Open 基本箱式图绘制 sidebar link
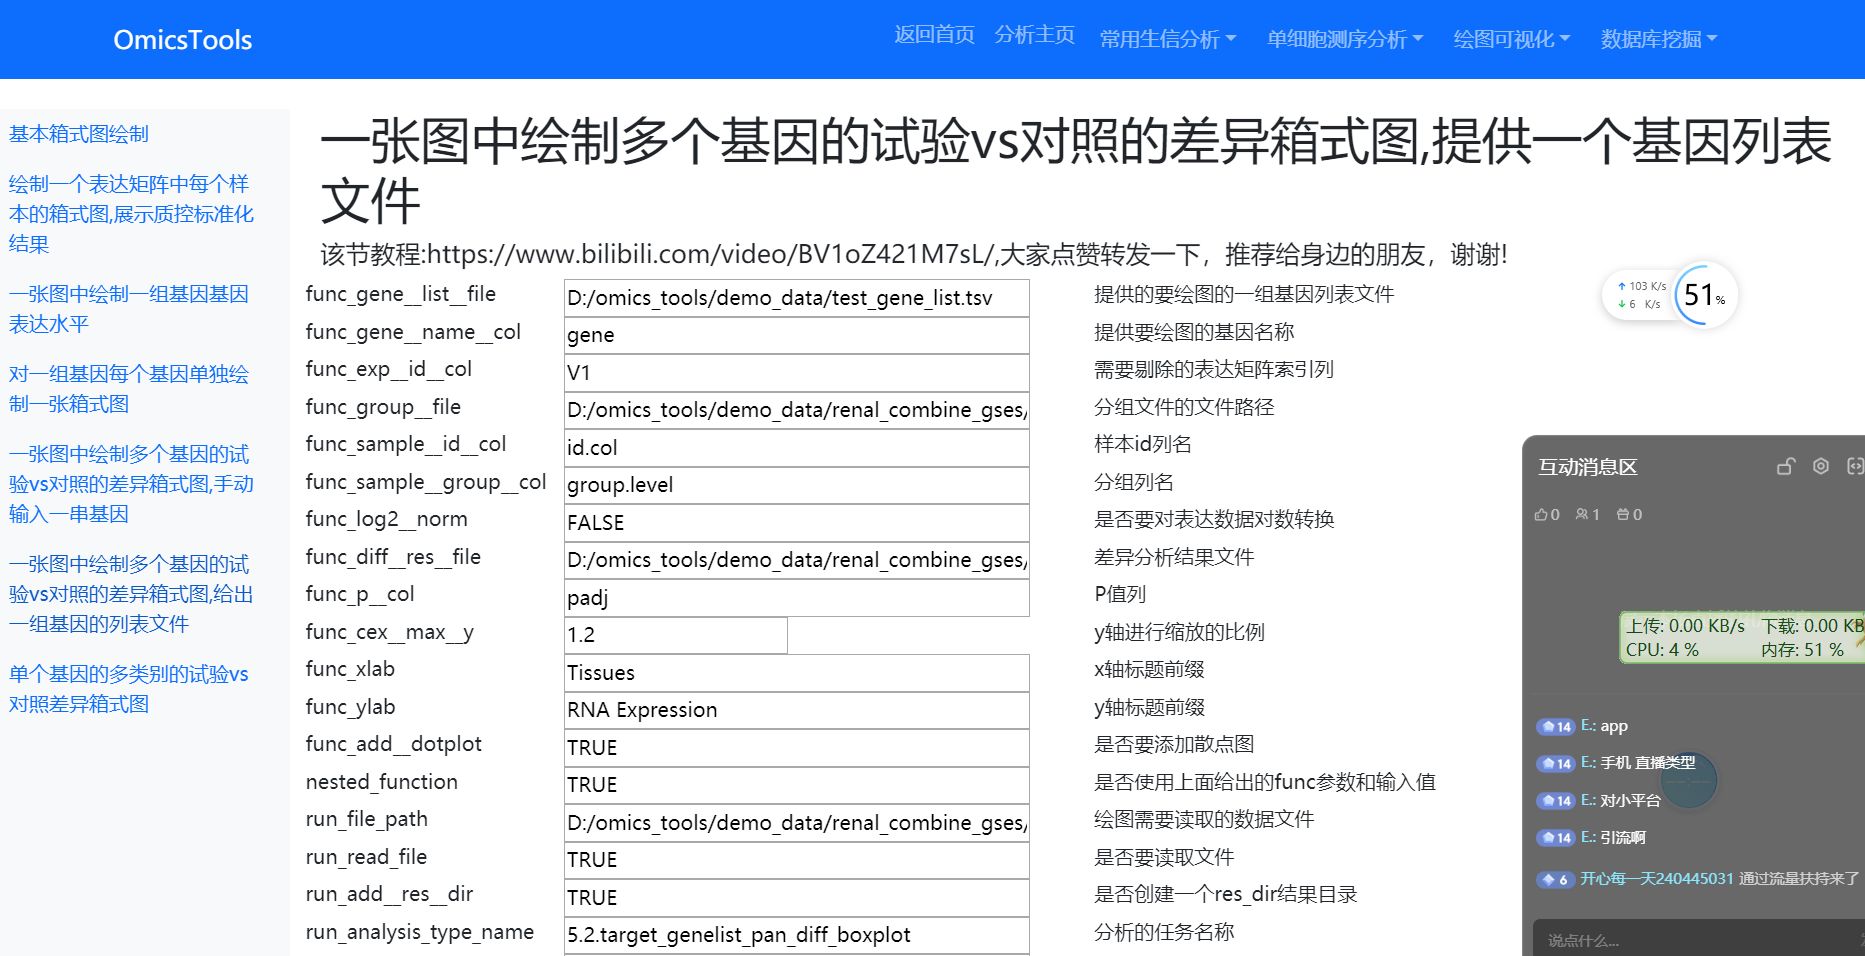 (79, 134)
